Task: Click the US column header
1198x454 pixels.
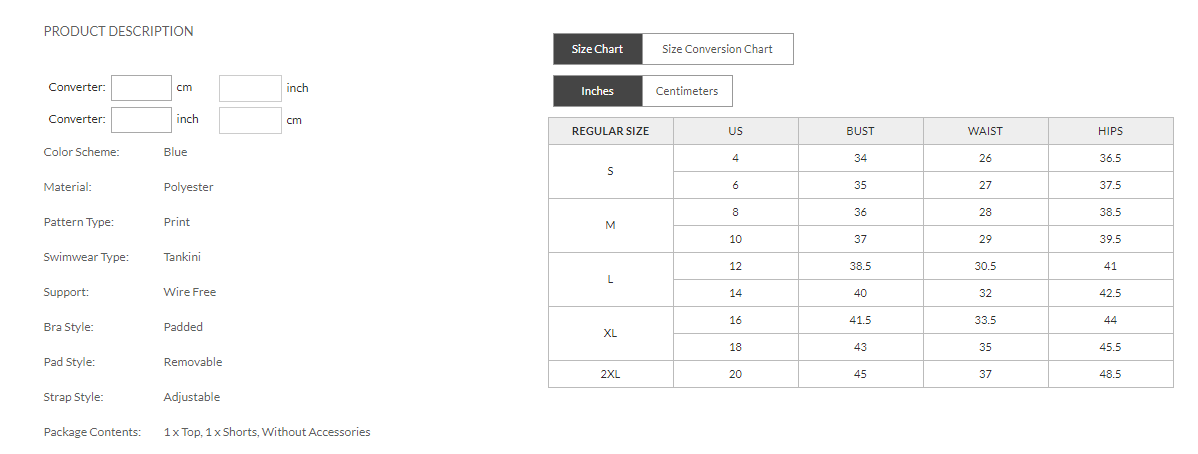Action: (x=735, y=131)
